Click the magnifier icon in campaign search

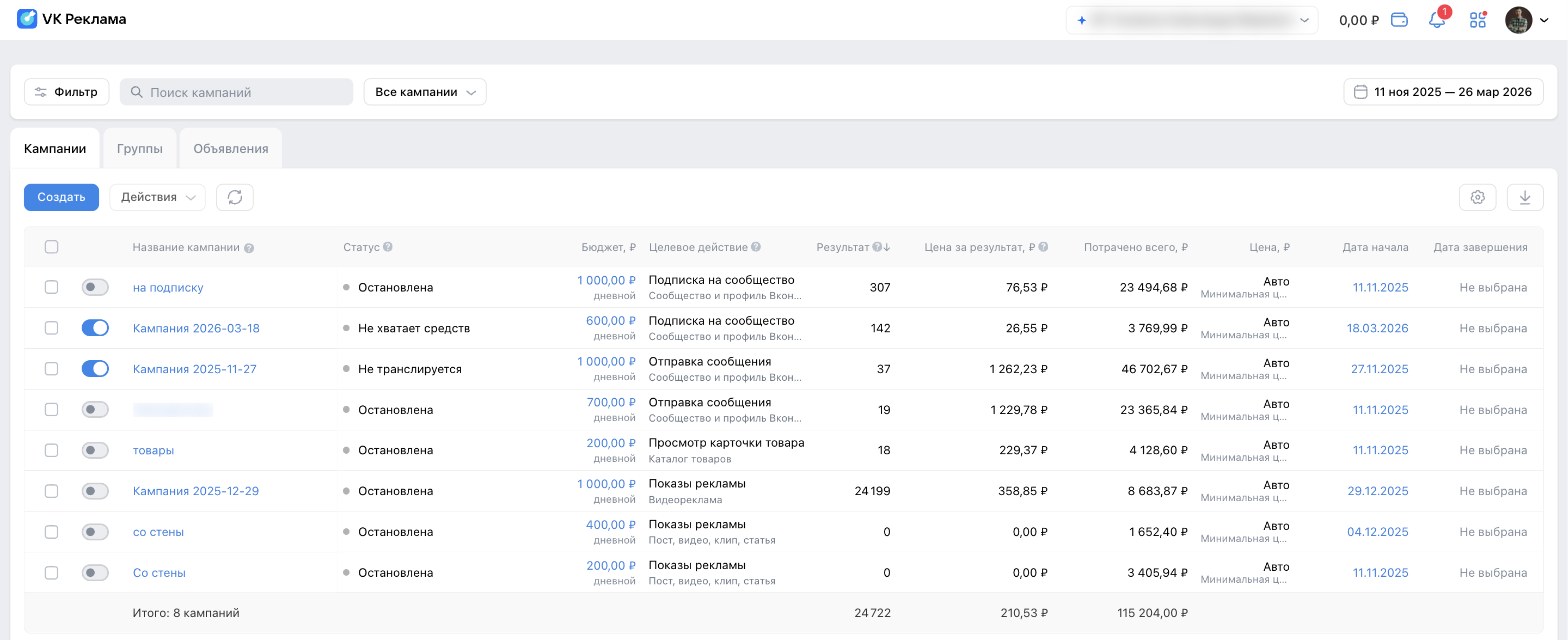(137, 92)
